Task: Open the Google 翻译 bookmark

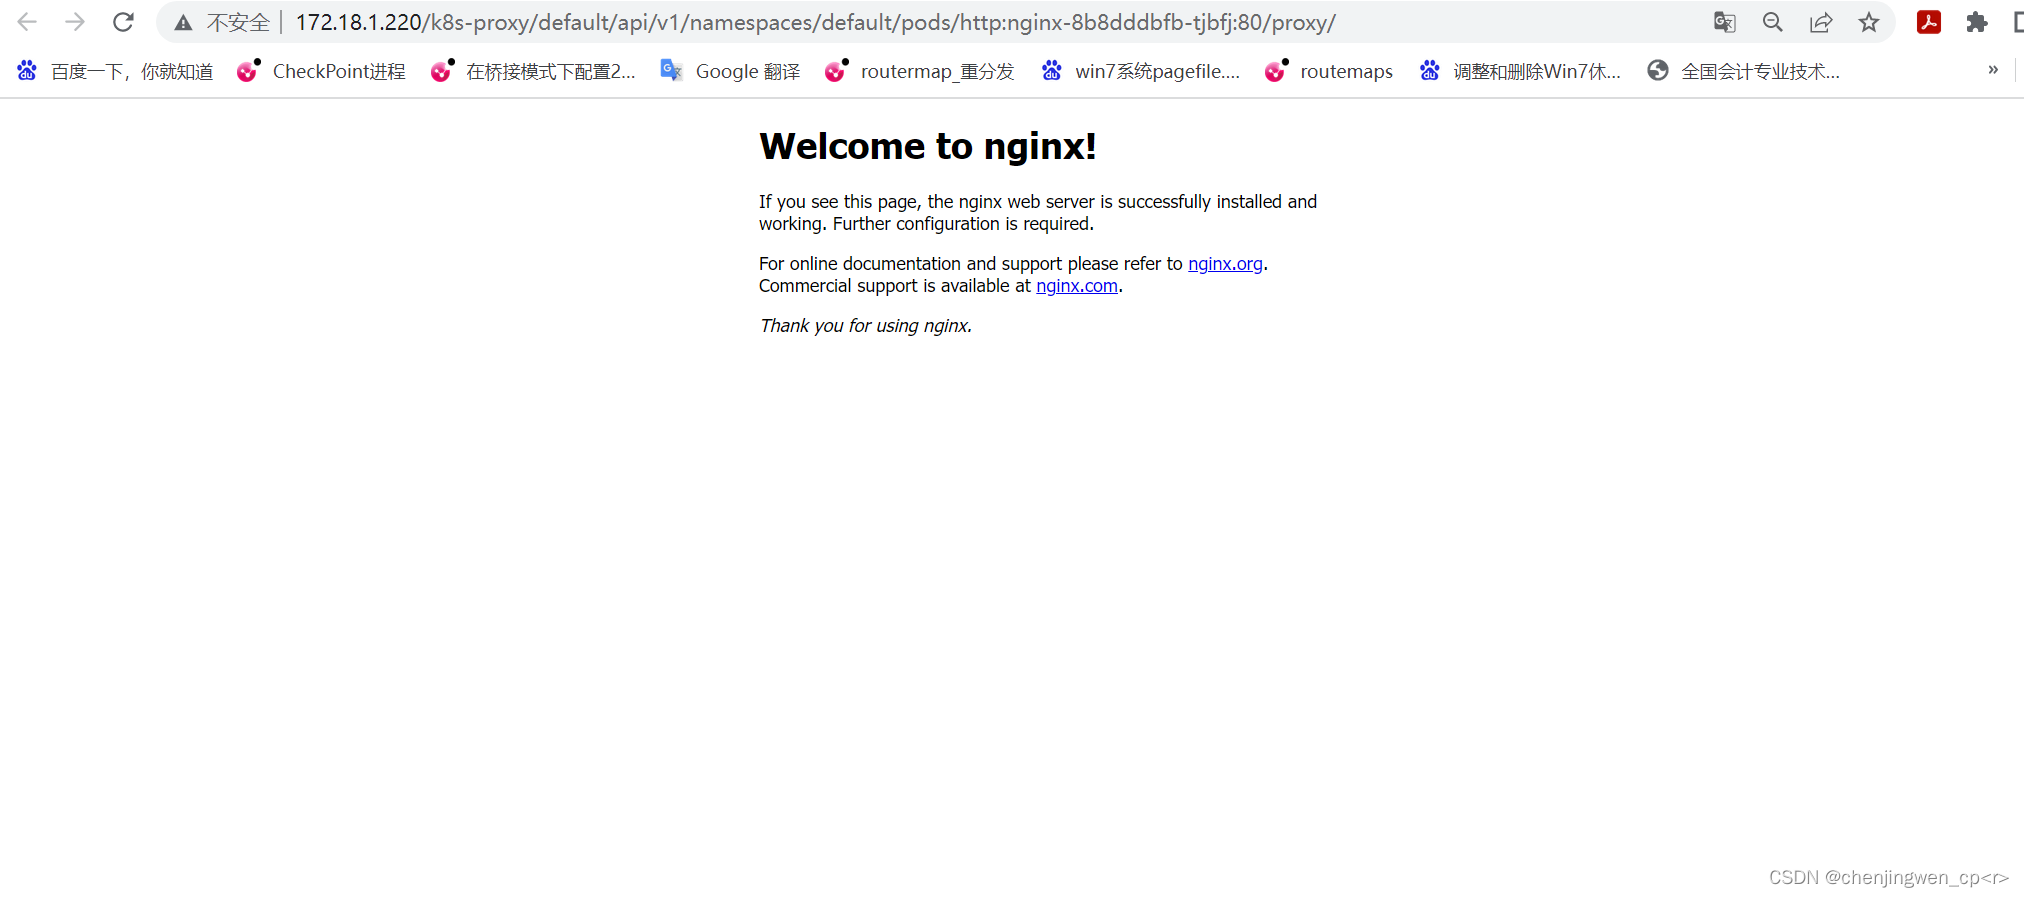Action: pyautogui.click(x=730, y=71)
